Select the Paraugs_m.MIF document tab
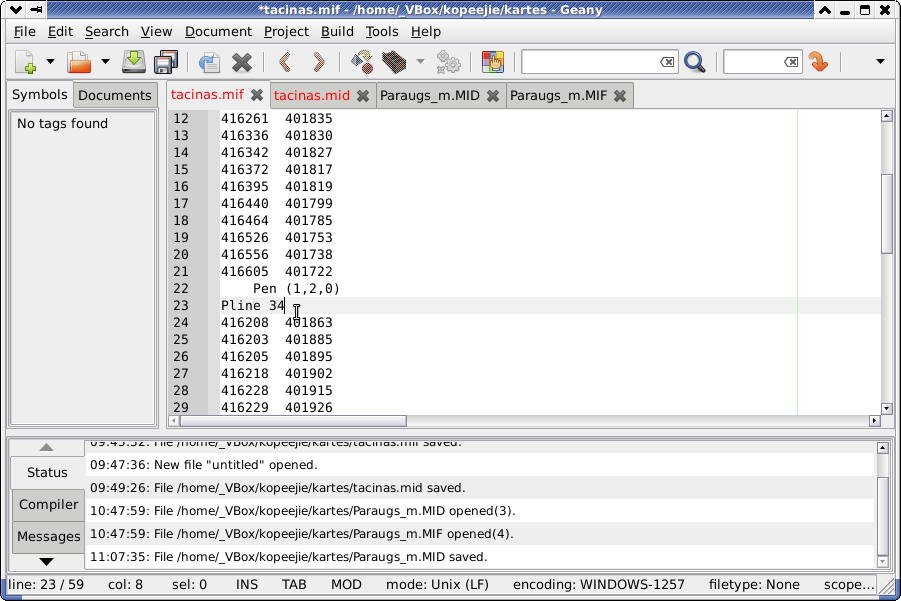The image size is (901, 601). (558, 95)
